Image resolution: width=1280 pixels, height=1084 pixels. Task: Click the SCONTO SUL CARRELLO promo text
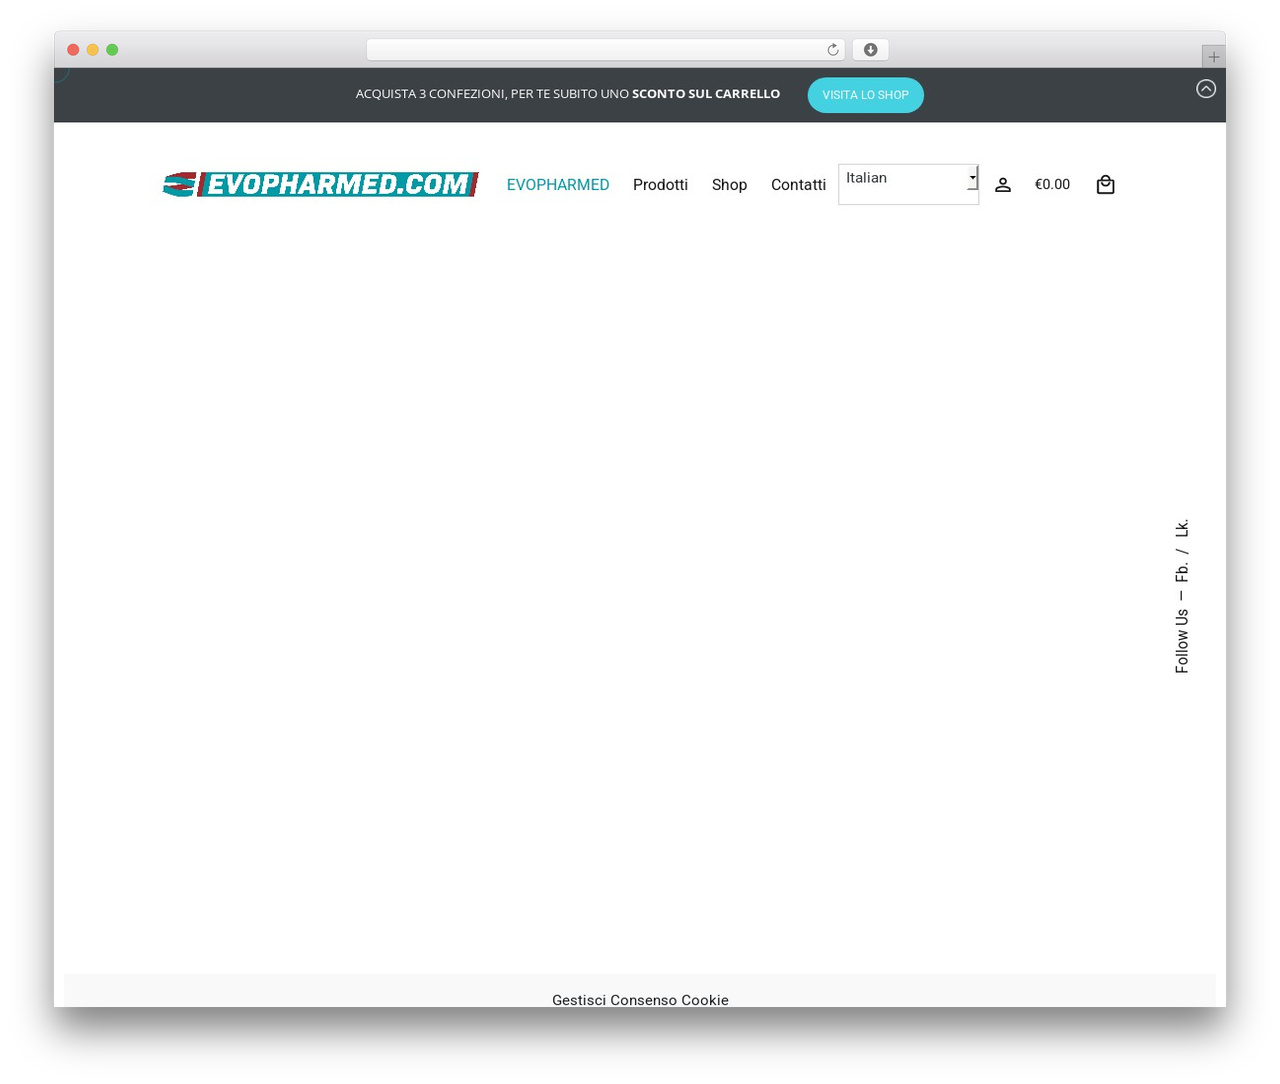click(x=706, y=94)
